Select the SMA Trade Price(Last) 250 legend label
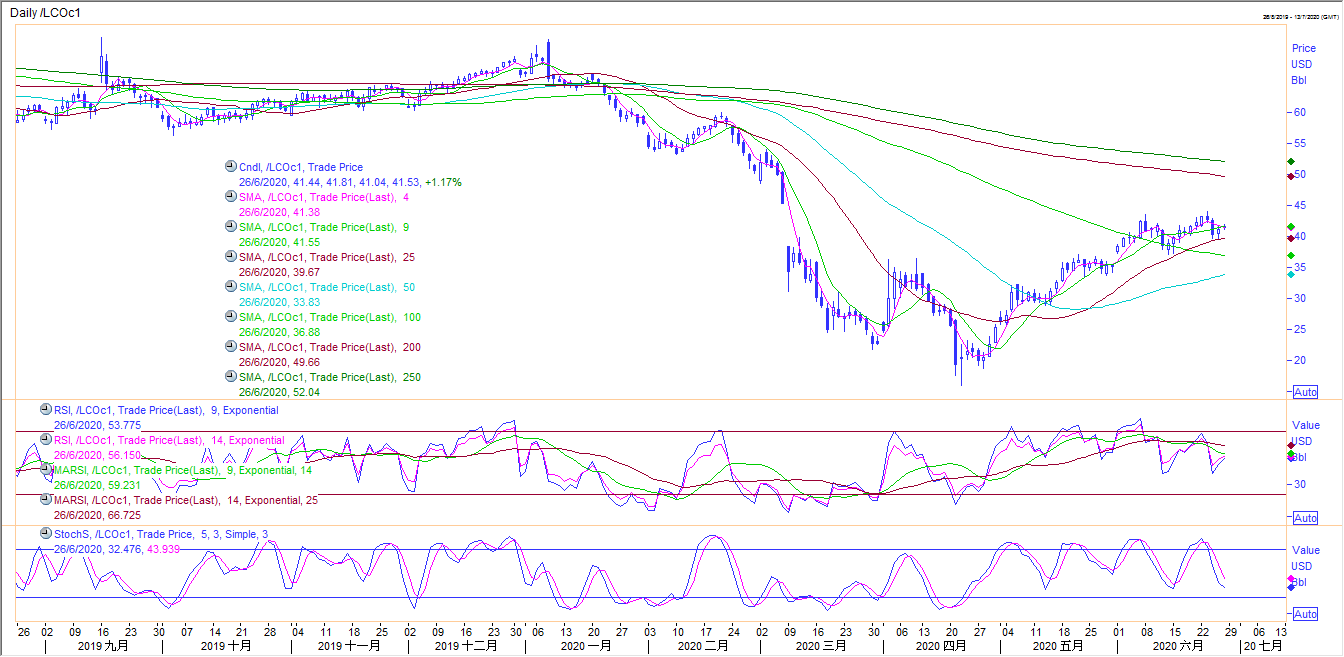Image resolution: width=1344 pixels, height=657 pixels. tap(330, 377)
